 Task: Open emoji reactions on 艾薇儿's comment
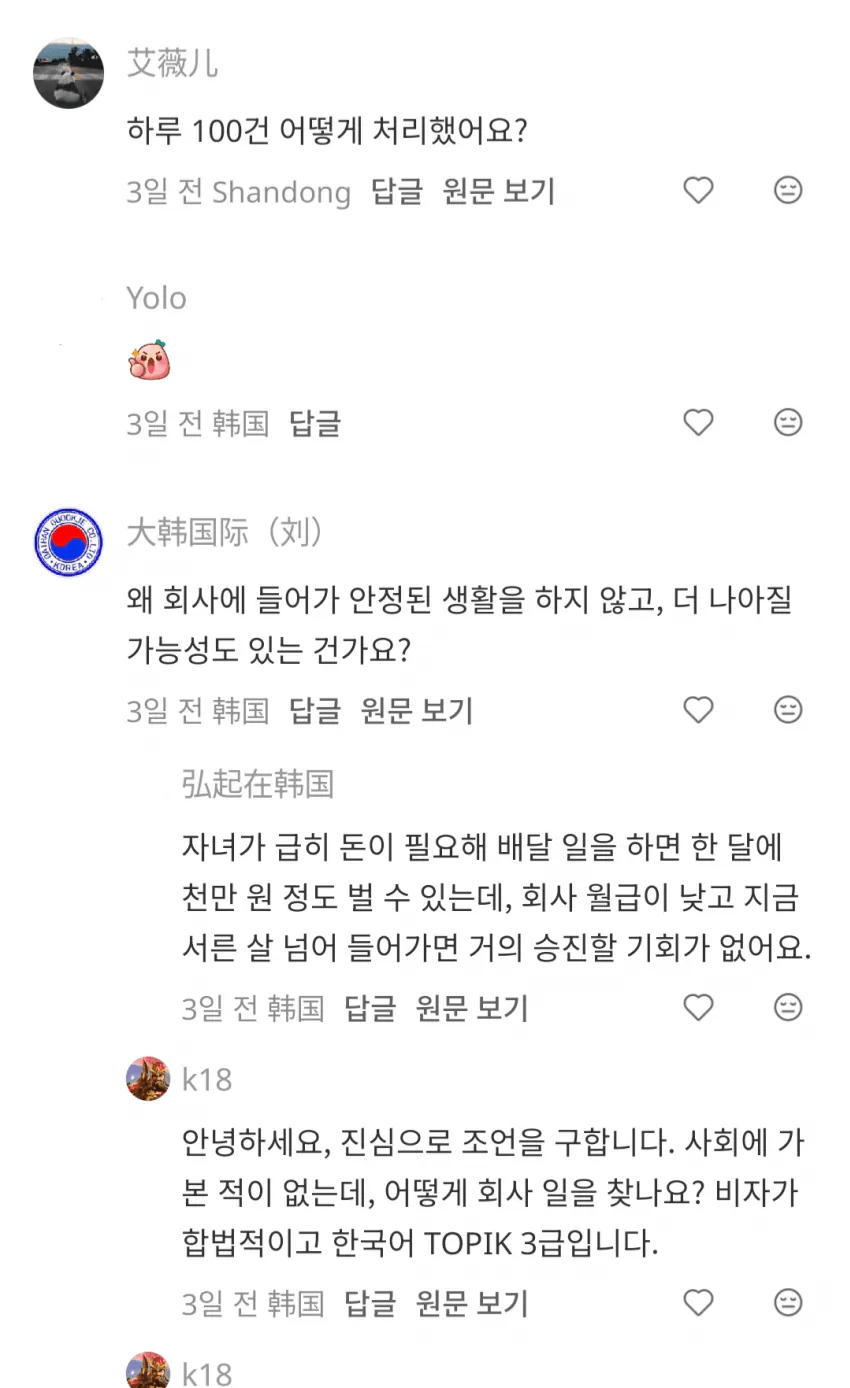coord(788,190)
